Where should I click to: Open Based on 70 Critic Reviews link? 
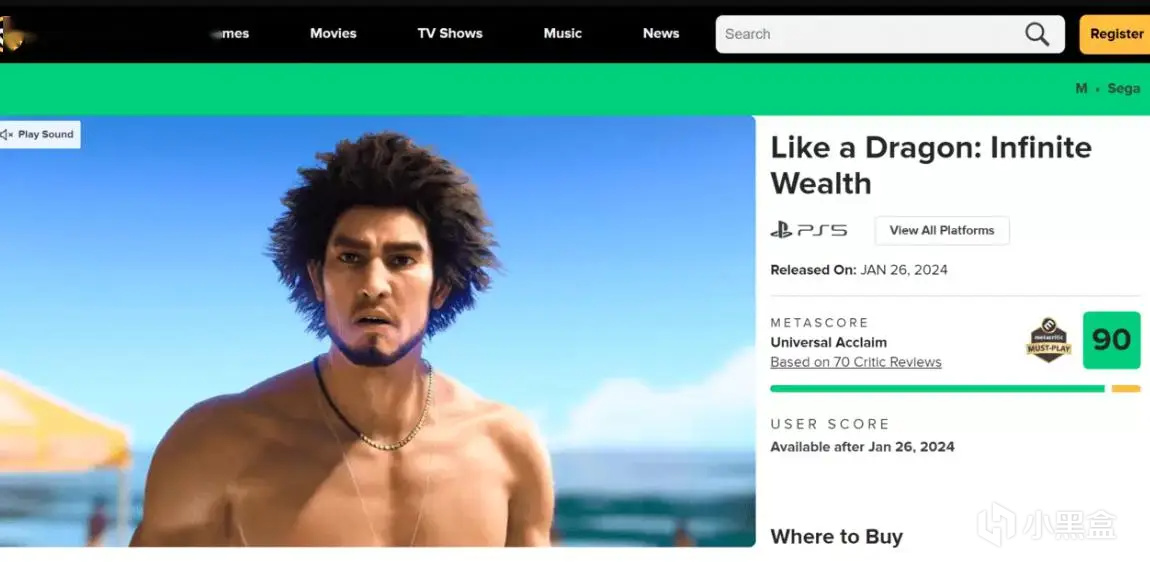click(x=856, y=362)
